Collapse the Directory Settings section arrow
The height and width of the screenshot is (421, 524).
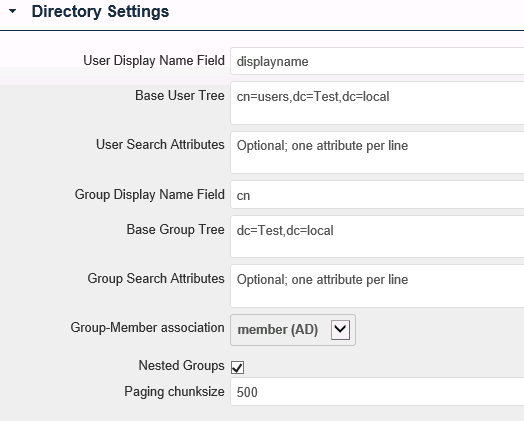12,11
